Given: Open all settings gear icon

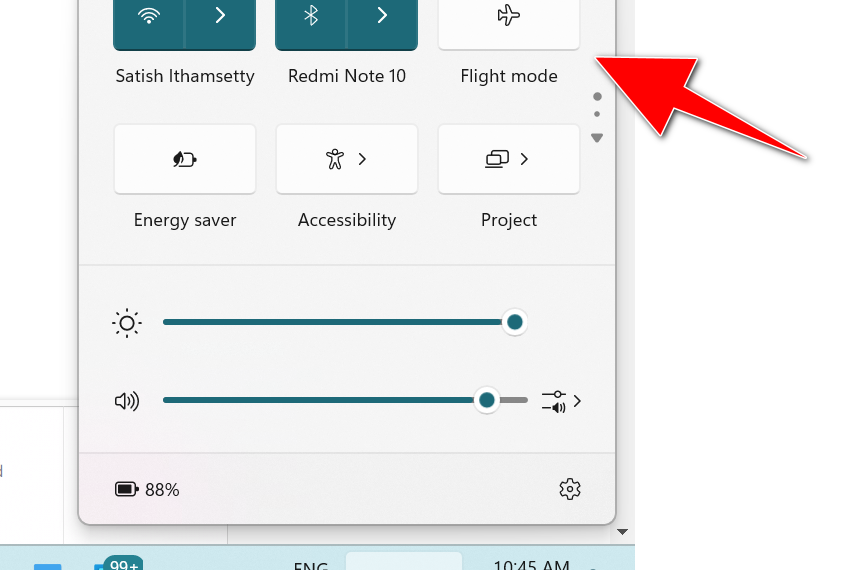Looking at the screenshot, I should pos(570,489).
